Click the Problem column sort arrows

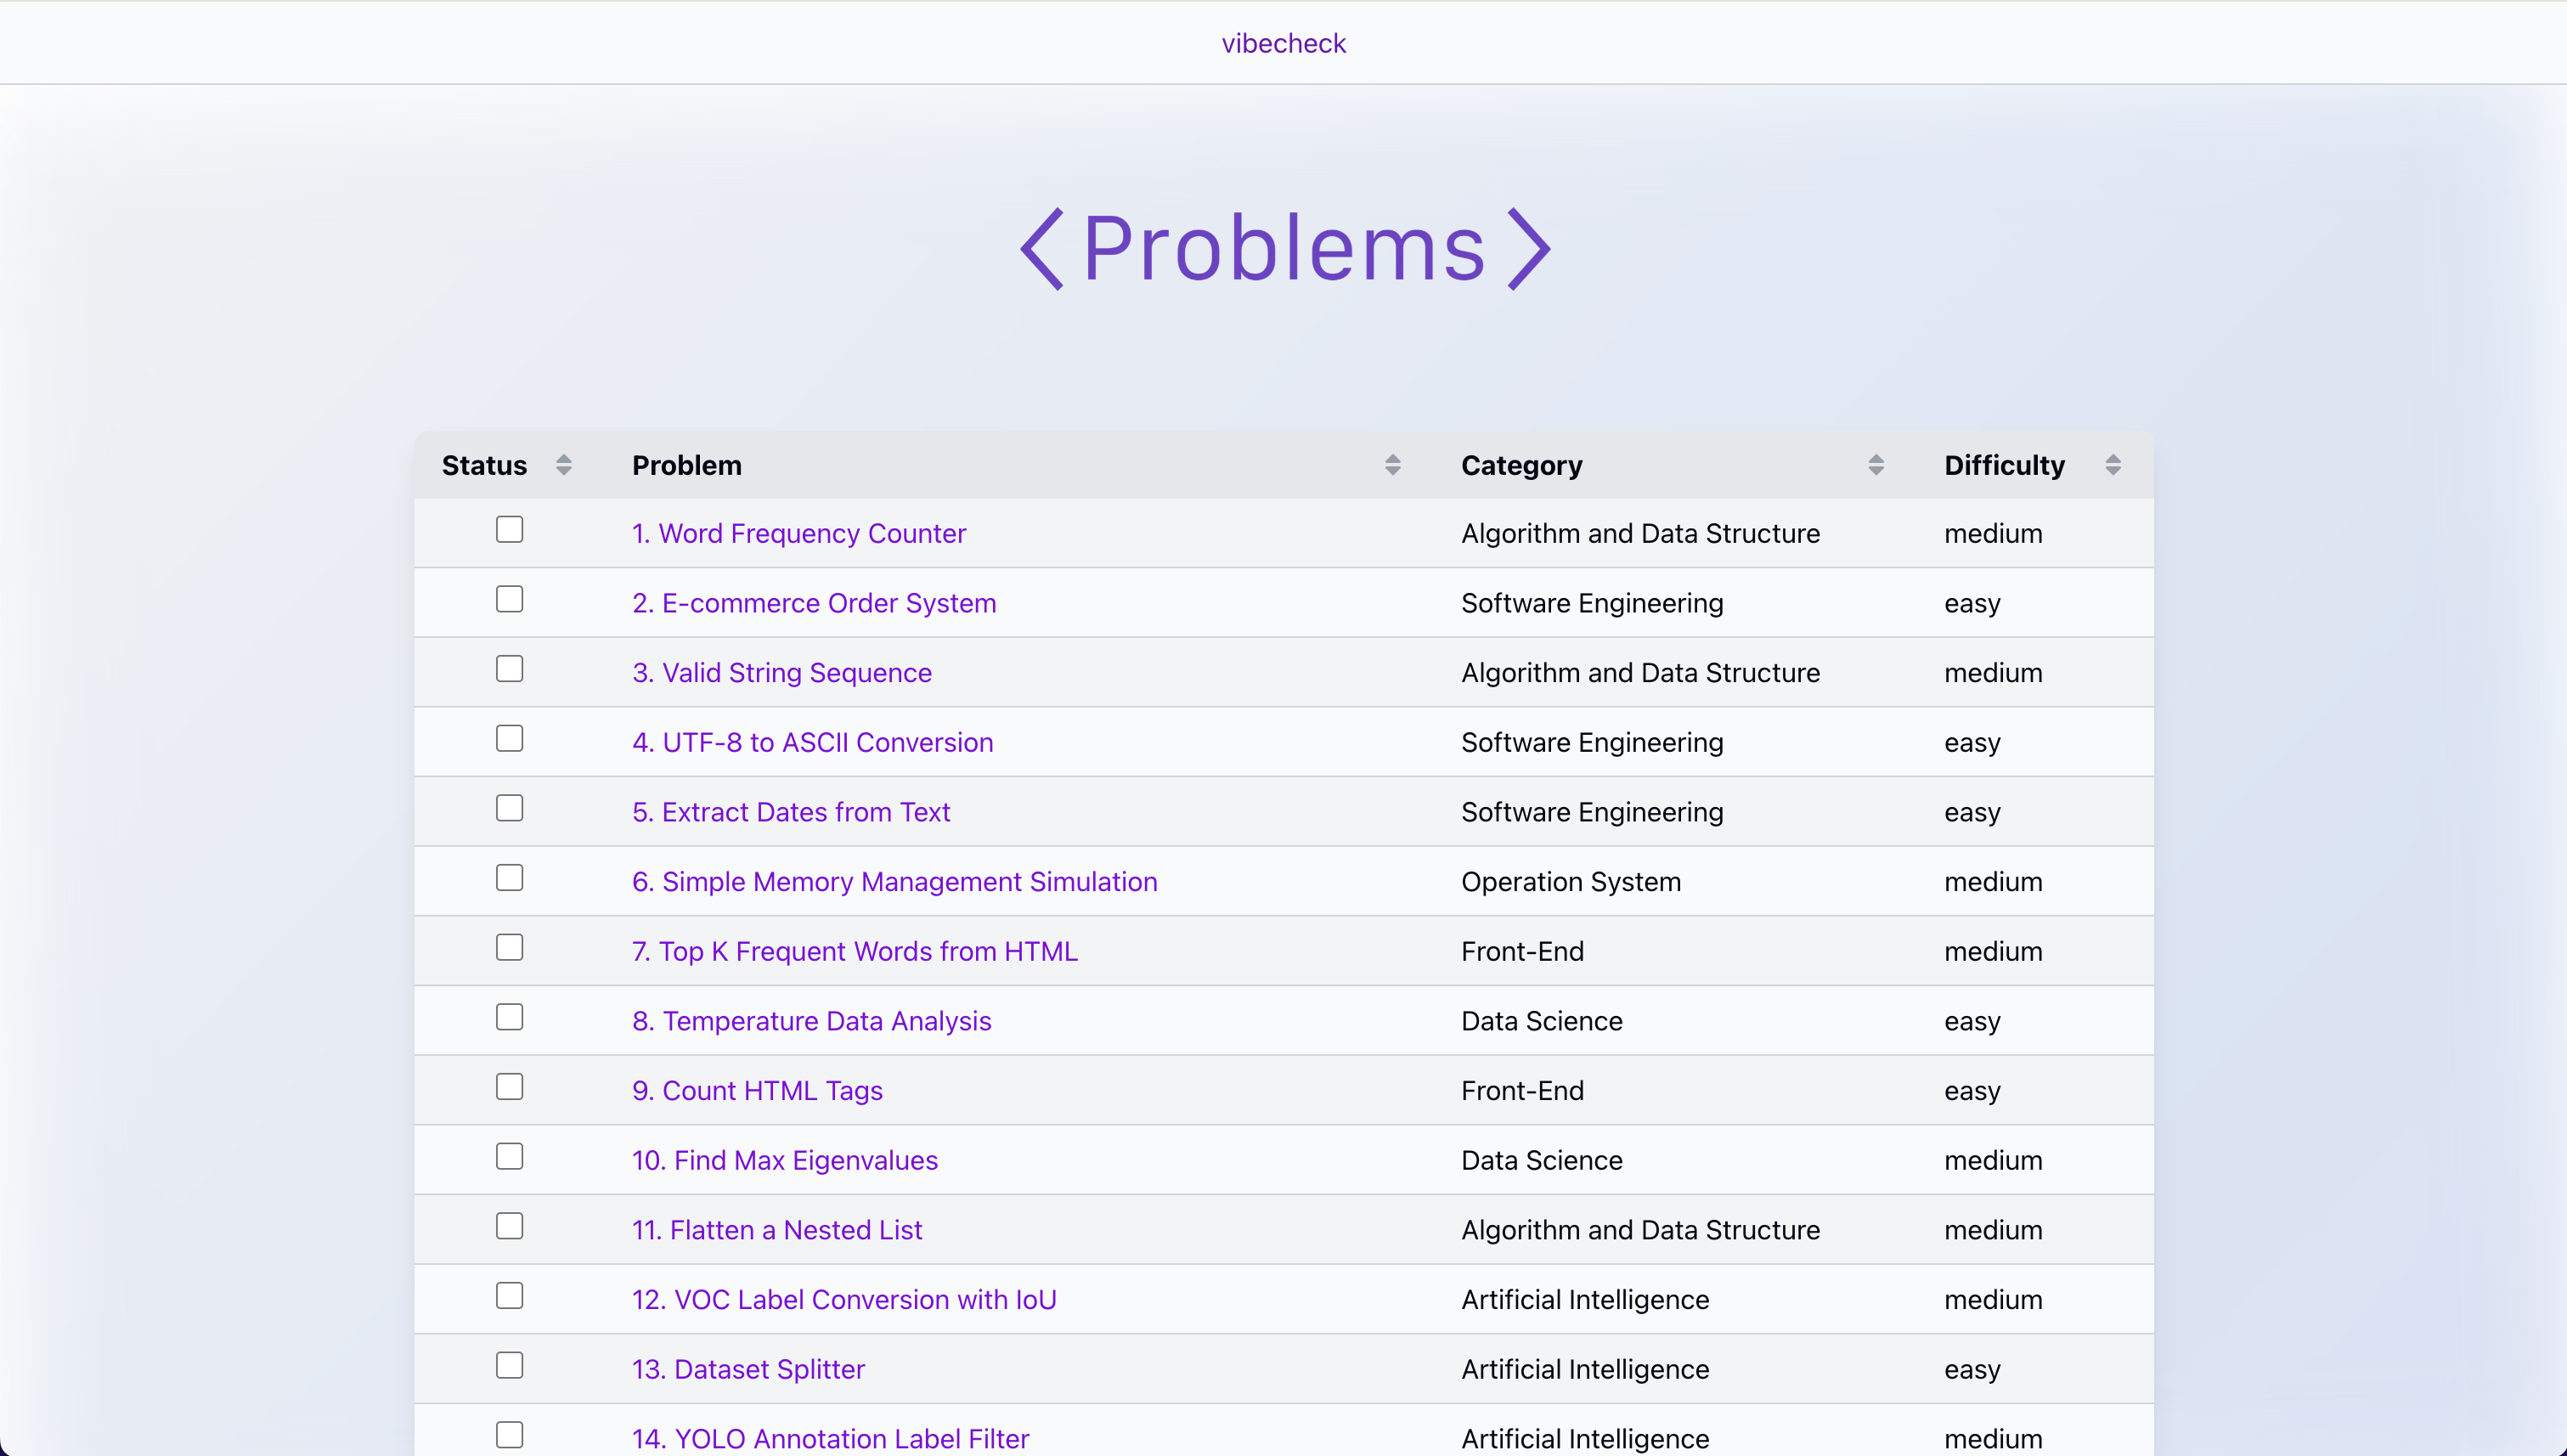click(1392, 465)
